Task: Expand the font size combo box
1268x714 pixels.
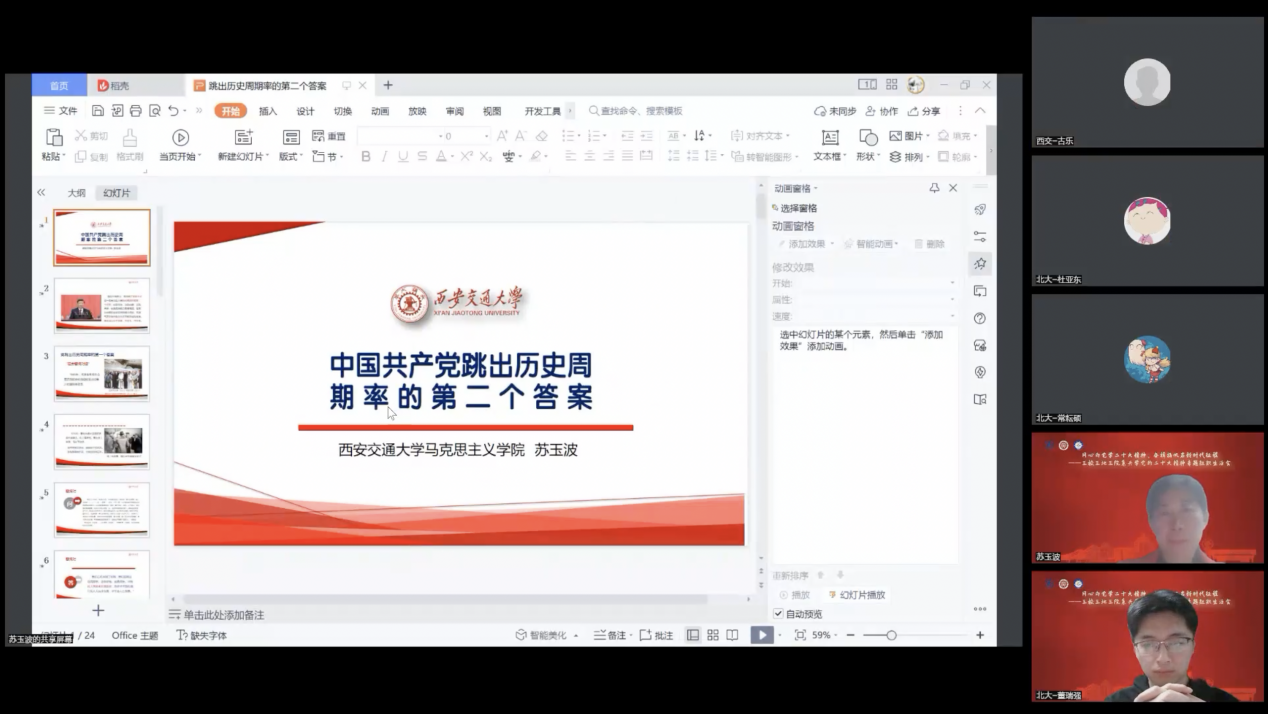Action: tap(486, 136)
